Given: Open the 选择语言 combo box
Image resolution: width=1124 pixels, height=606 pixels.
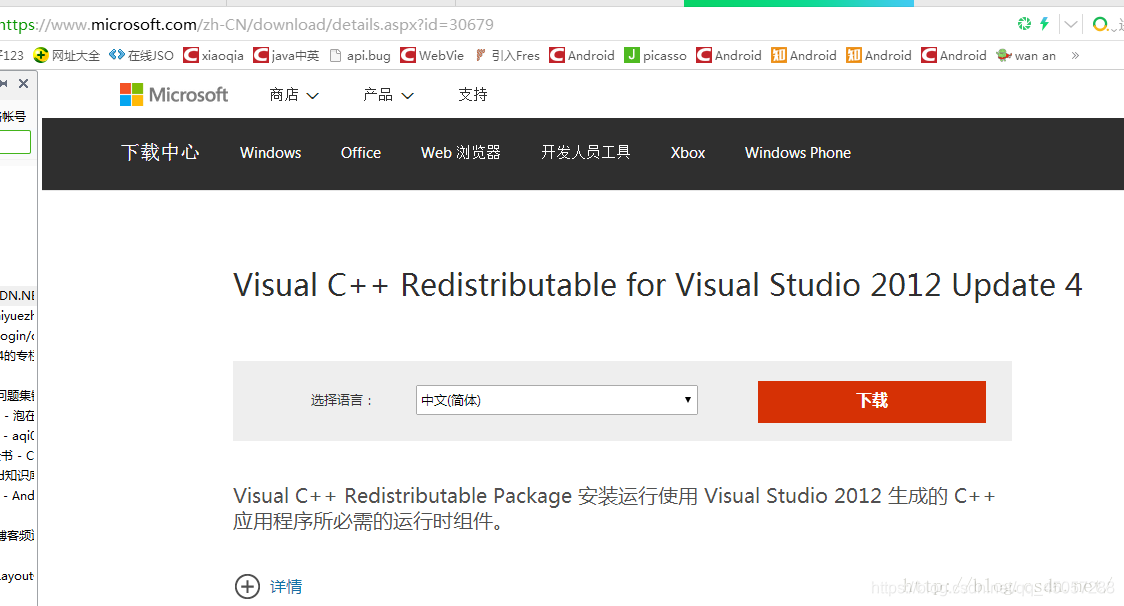Looking at the screenshot, I should (x=556, y=400).
